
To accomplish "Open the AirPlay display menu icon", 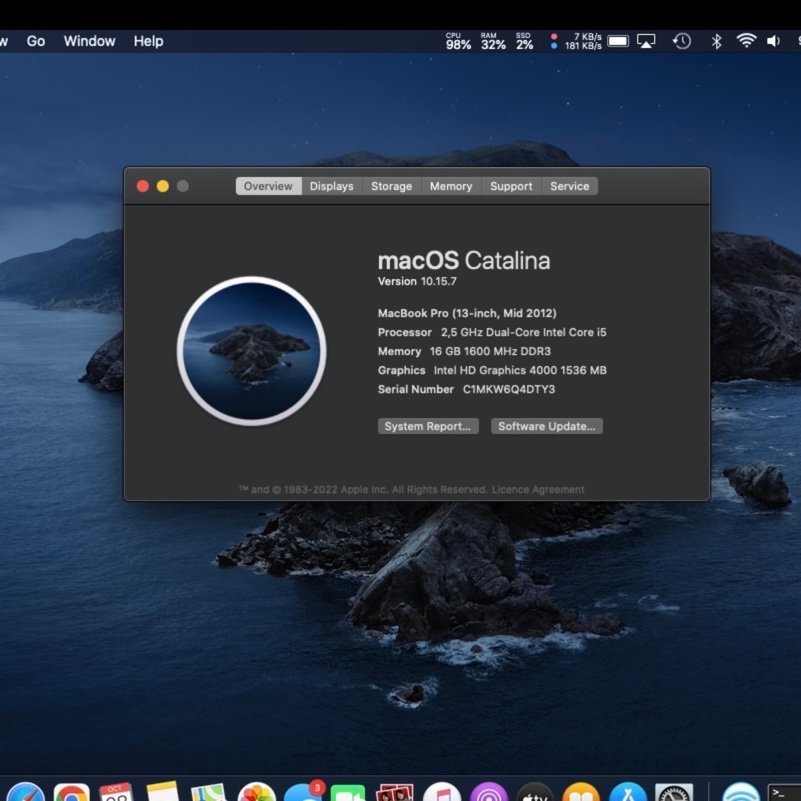I will 647,41.
